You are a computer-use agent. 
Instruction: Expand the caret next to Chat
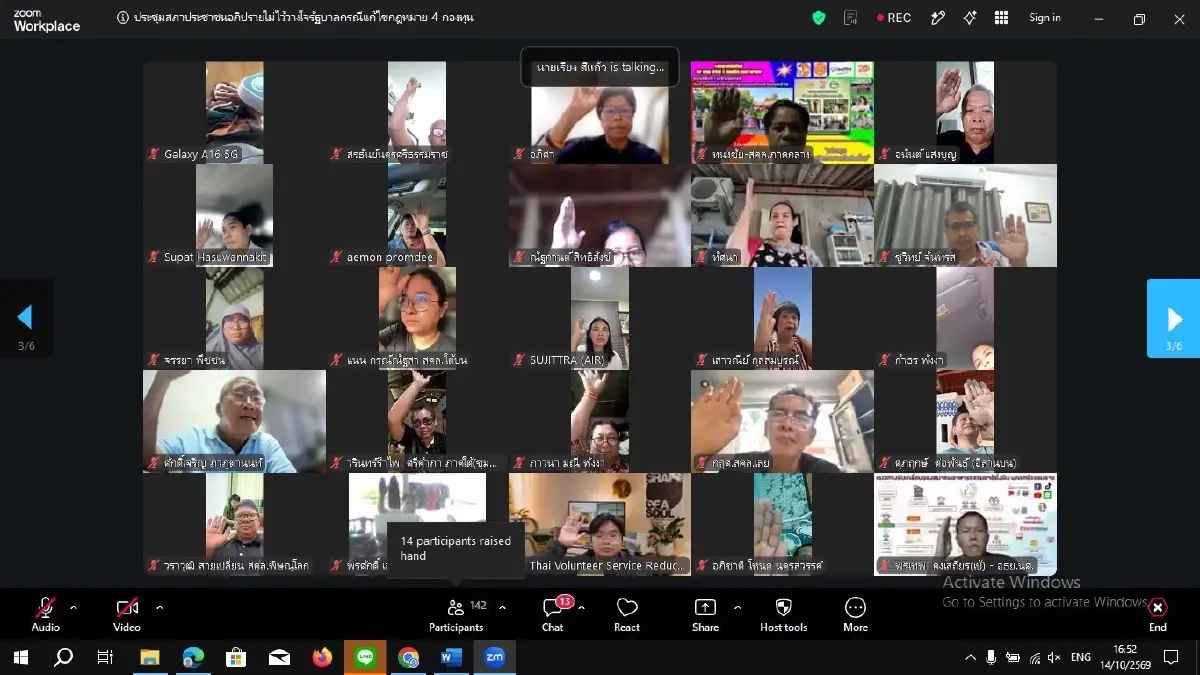pos(581,607)
